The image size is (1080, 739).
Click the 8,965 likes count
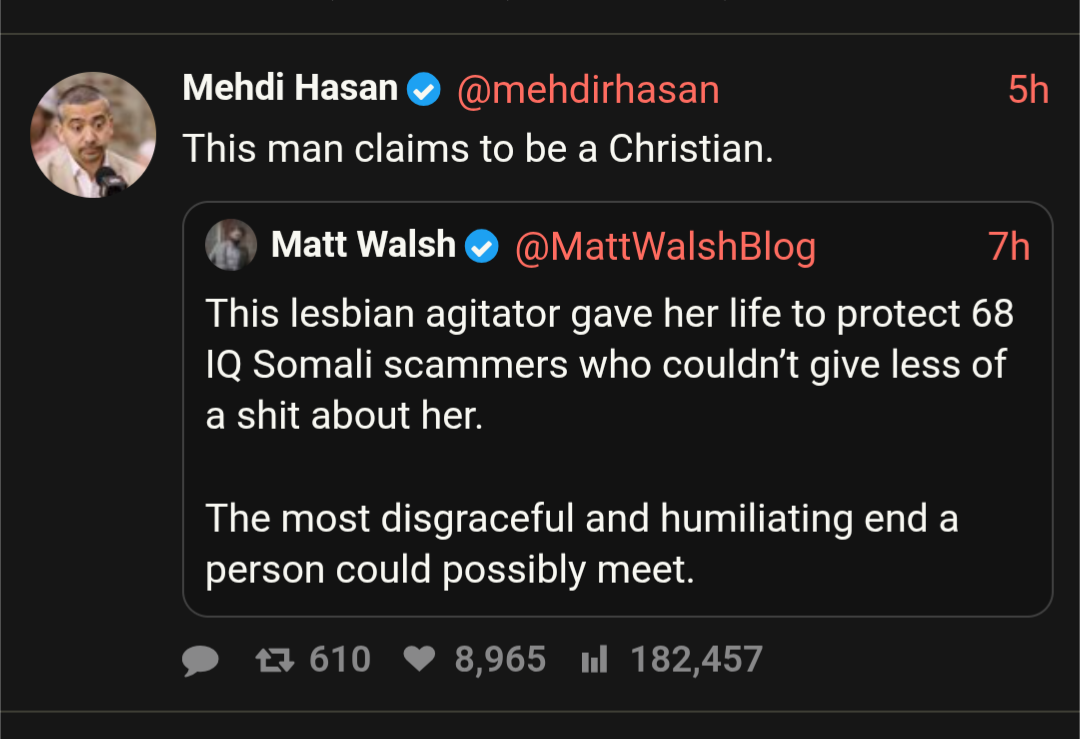500,660
